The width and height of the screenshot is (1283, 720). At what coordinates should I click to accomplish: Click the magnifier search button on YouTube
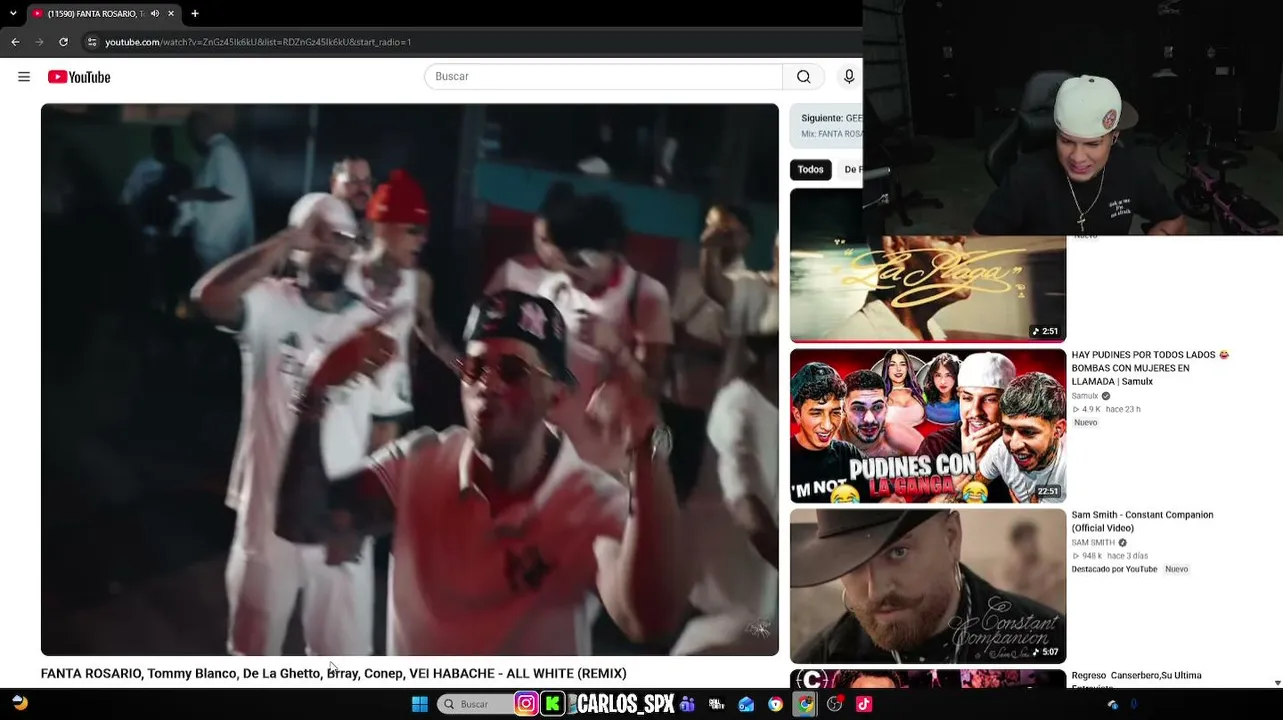point(803,77)
